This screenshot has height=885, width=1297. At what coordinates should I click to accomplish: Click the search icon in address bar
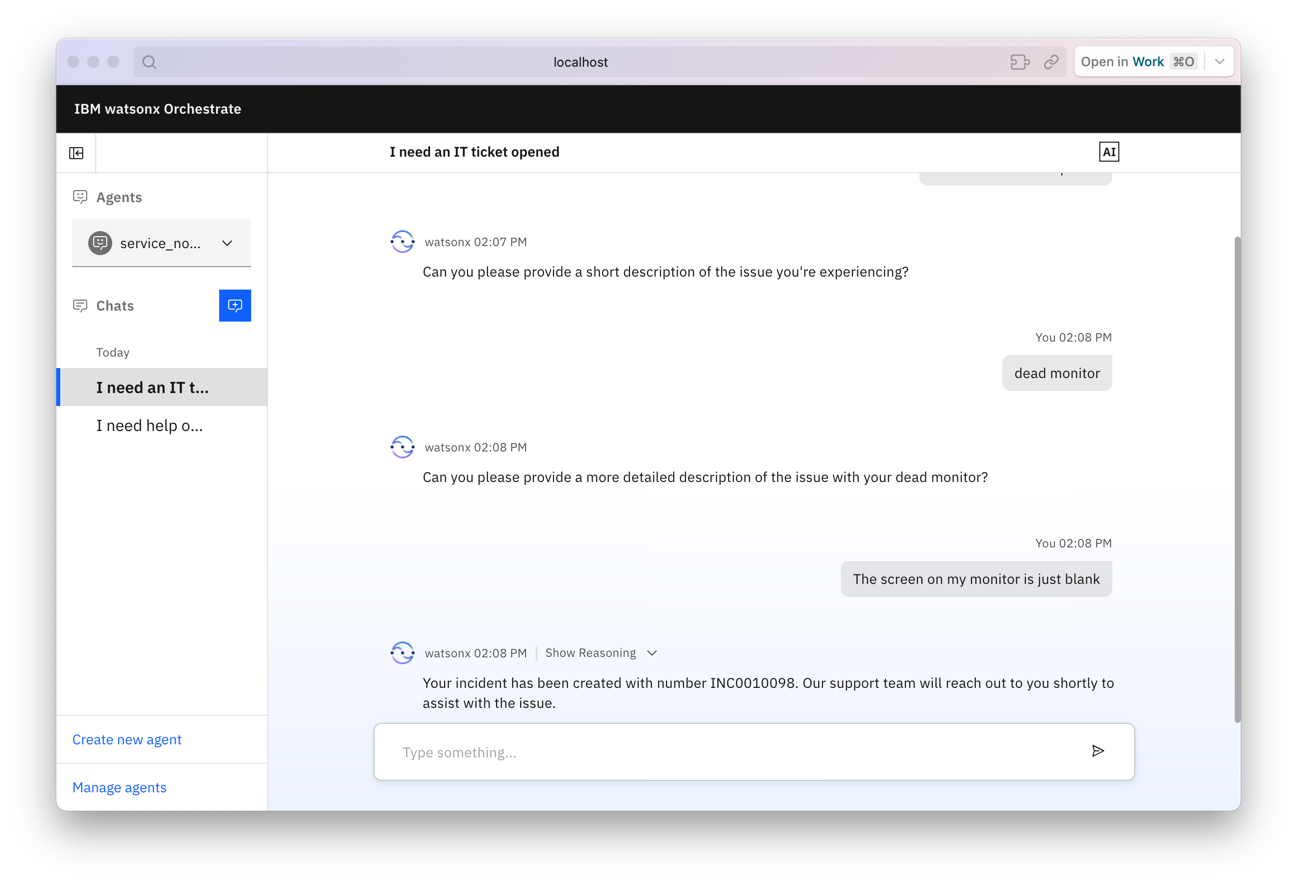149,62
